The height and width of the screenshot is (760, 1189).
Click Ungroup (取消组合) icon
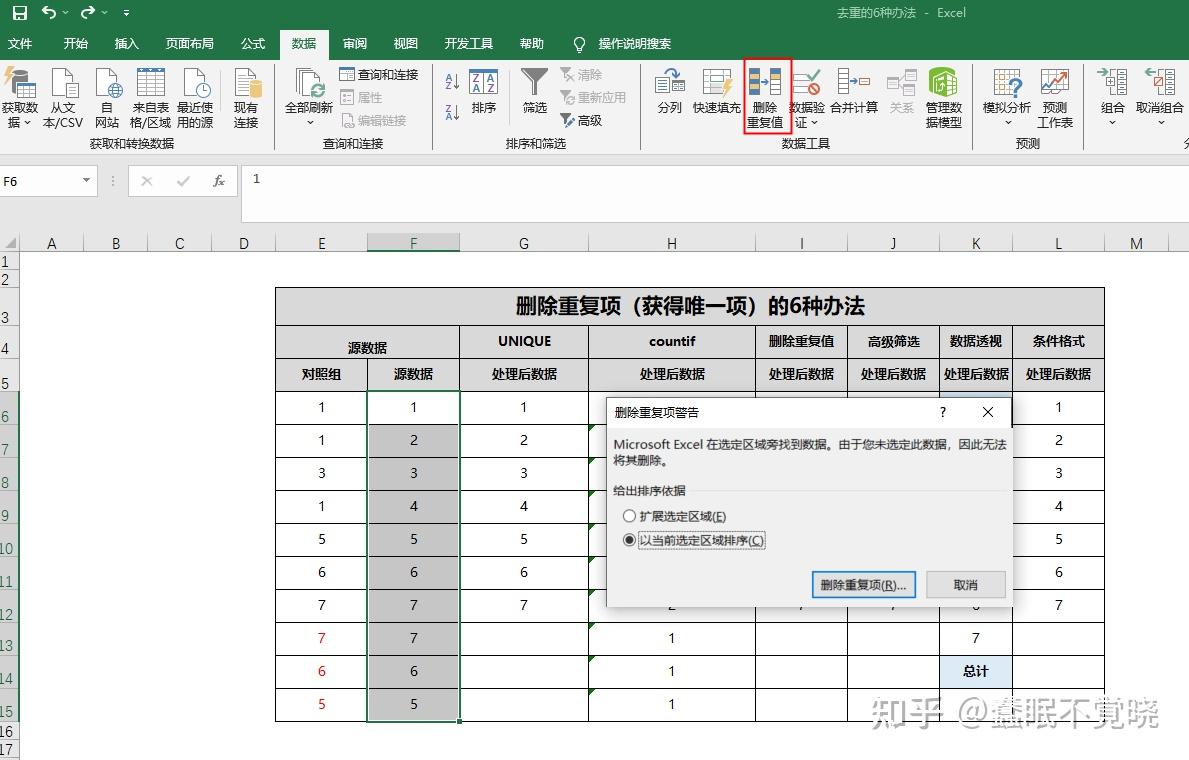click(1159, 82)
